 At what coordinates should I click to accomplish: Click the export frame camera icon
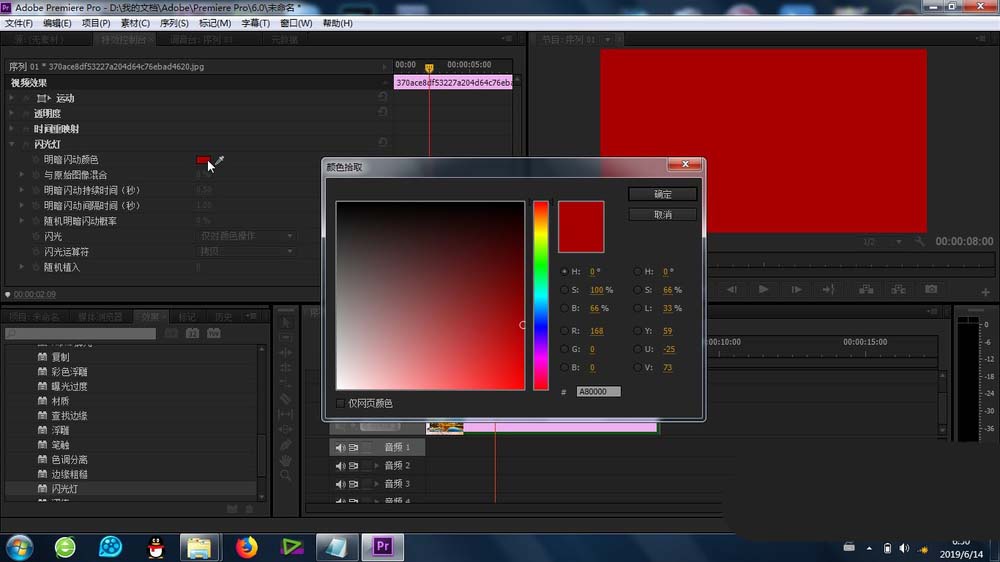(931, 290)
